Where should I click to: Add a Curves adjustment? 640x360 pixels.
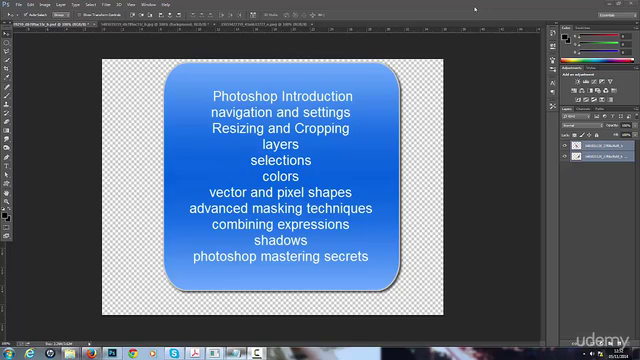[594, 82]
